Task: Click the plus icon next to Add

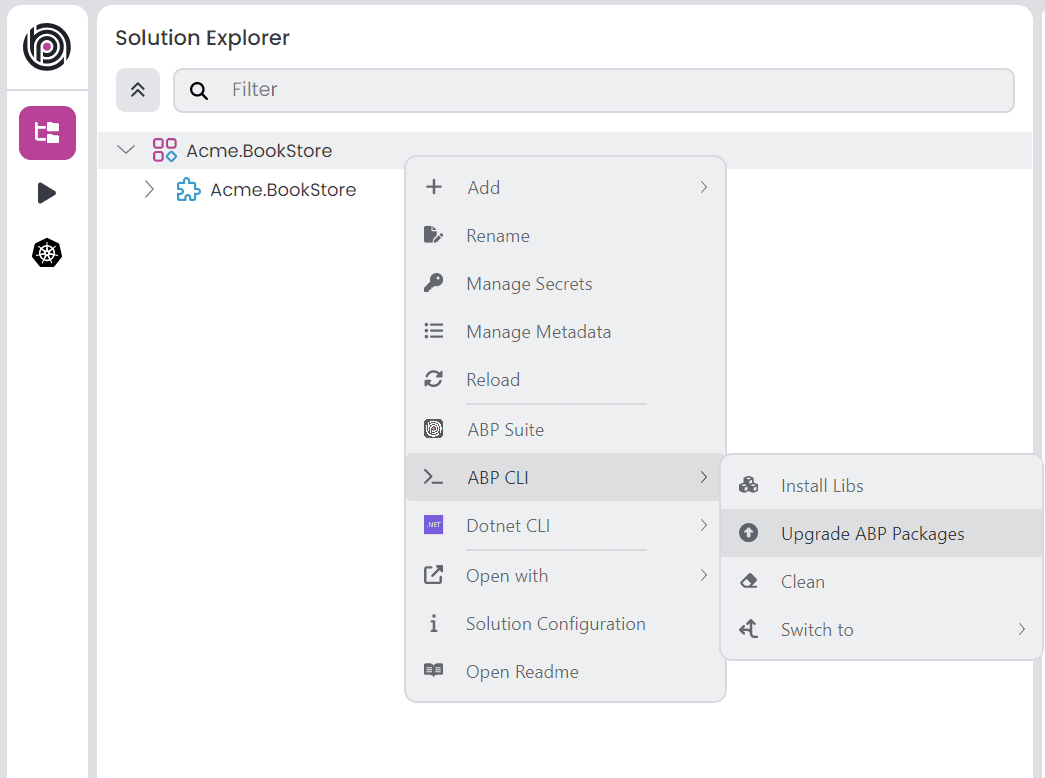Action: [434, 187]
